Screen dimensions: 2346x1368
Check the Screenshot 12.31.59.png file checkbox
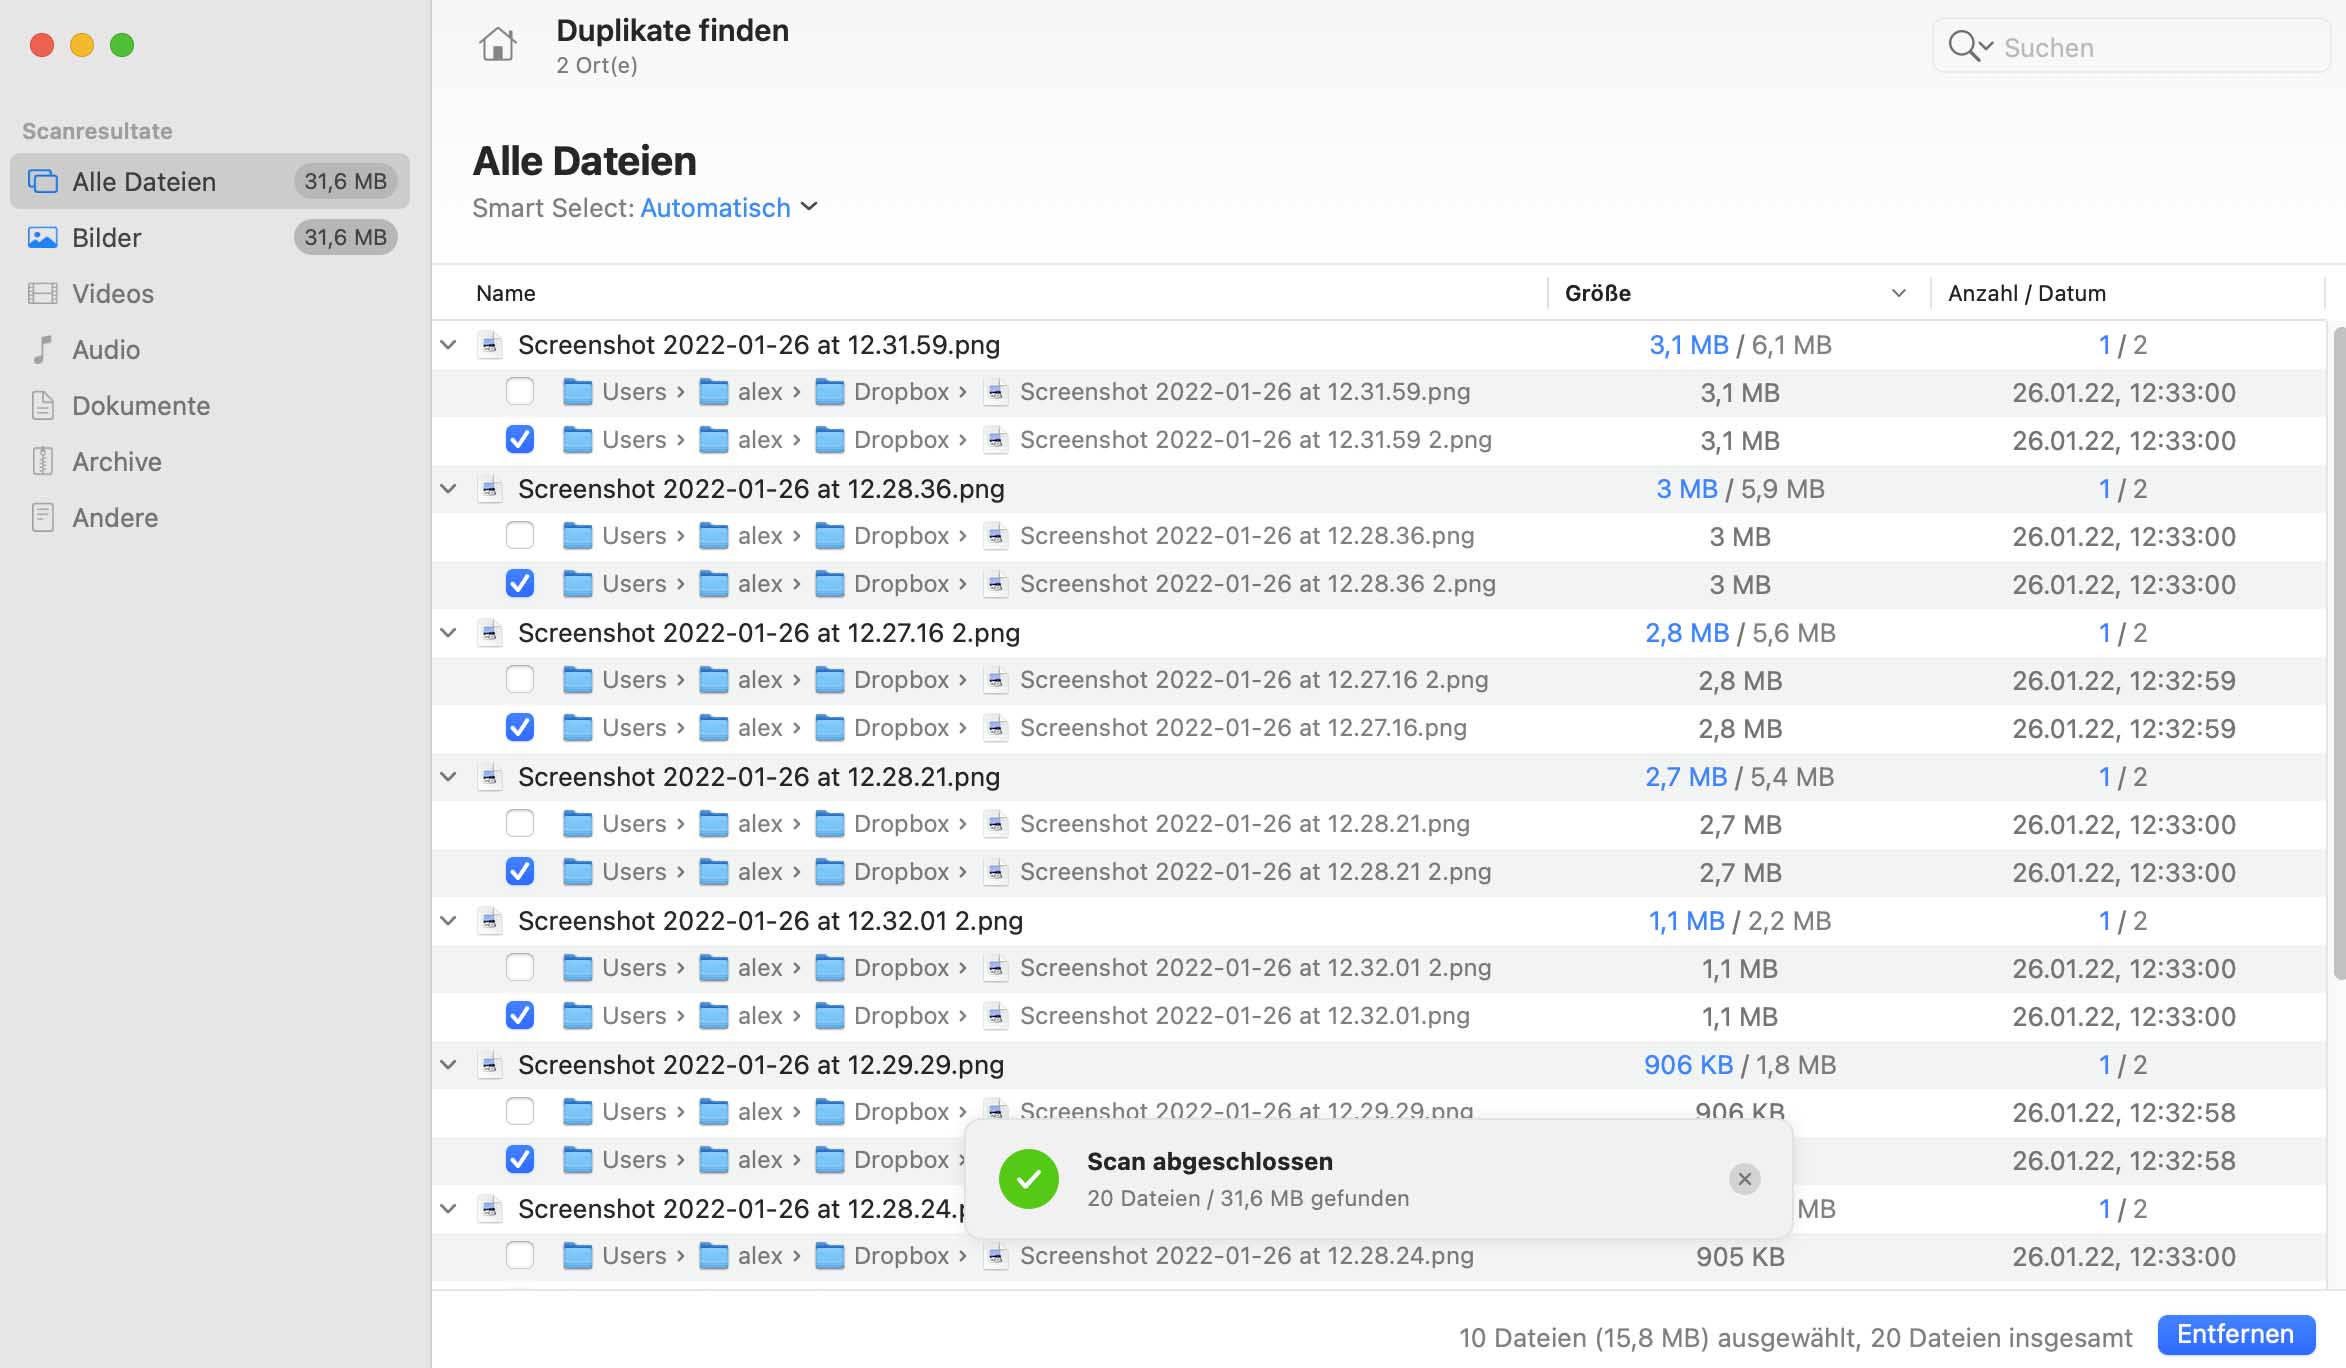point(520,391)
